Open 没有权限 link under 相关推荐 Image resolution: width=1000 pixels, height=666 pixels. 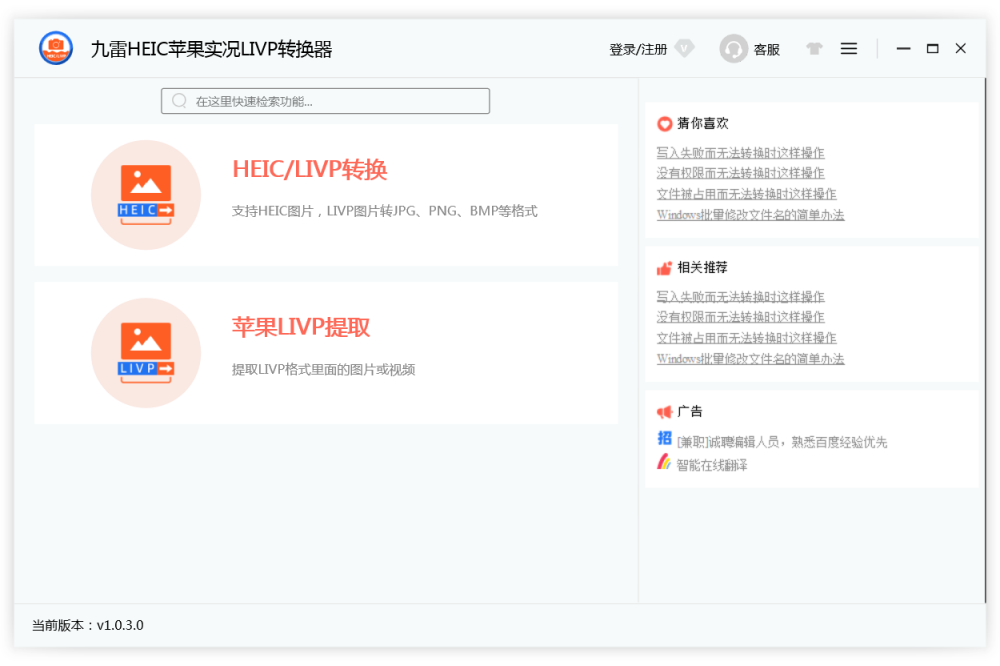(x=740, y=317)
